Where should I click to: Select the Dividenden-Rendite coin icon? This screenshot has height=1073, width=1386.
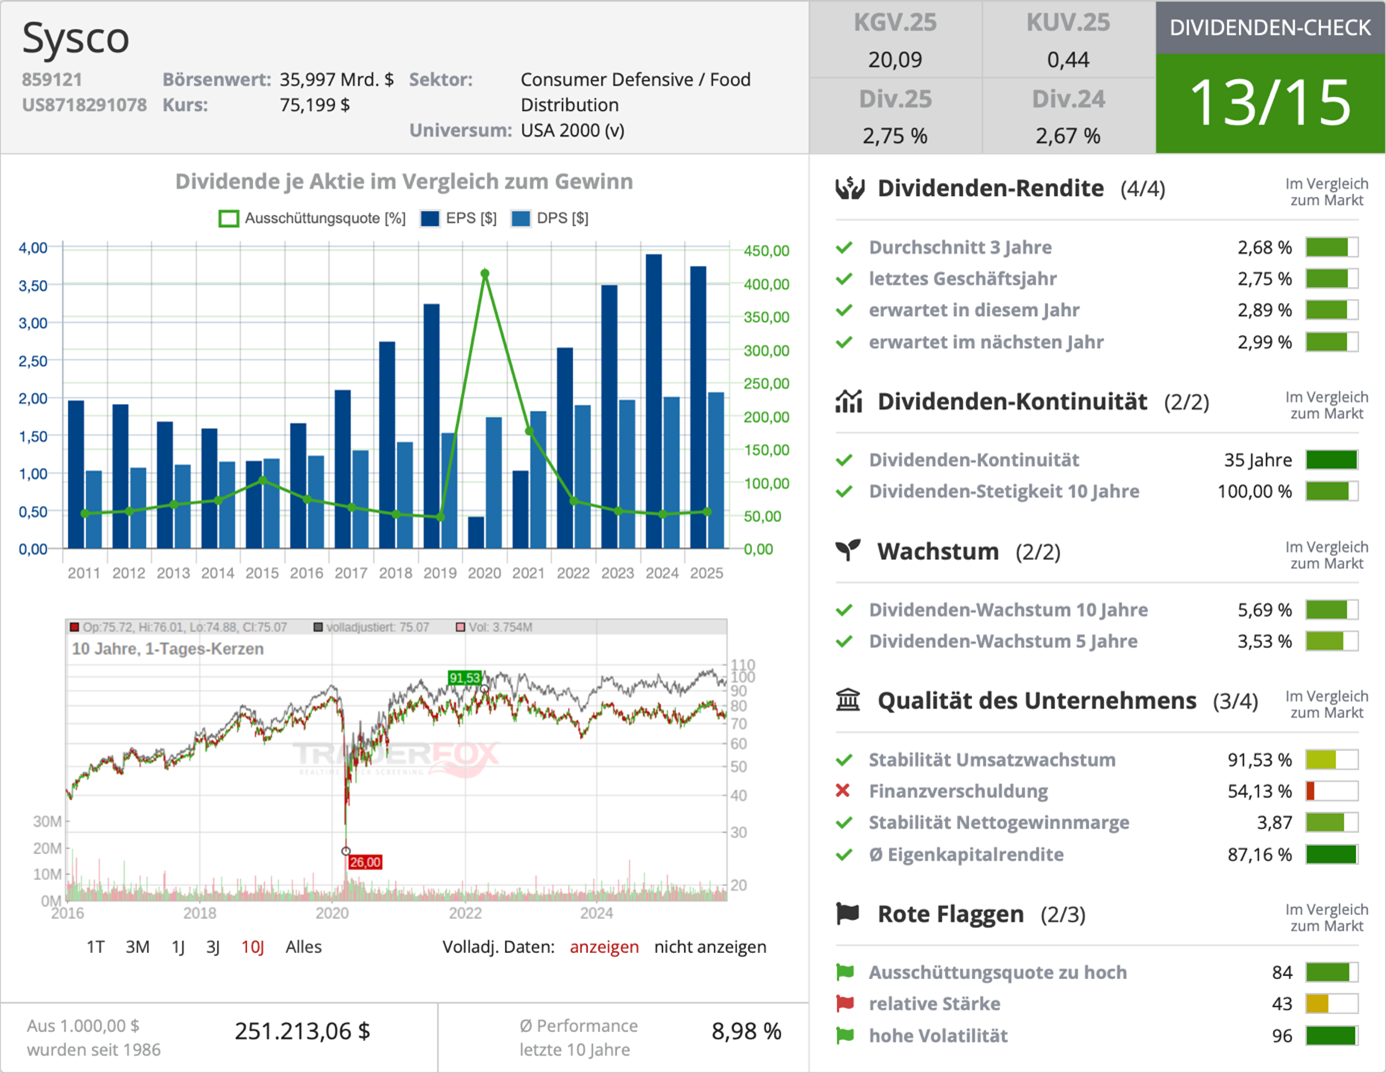(851, 188)
